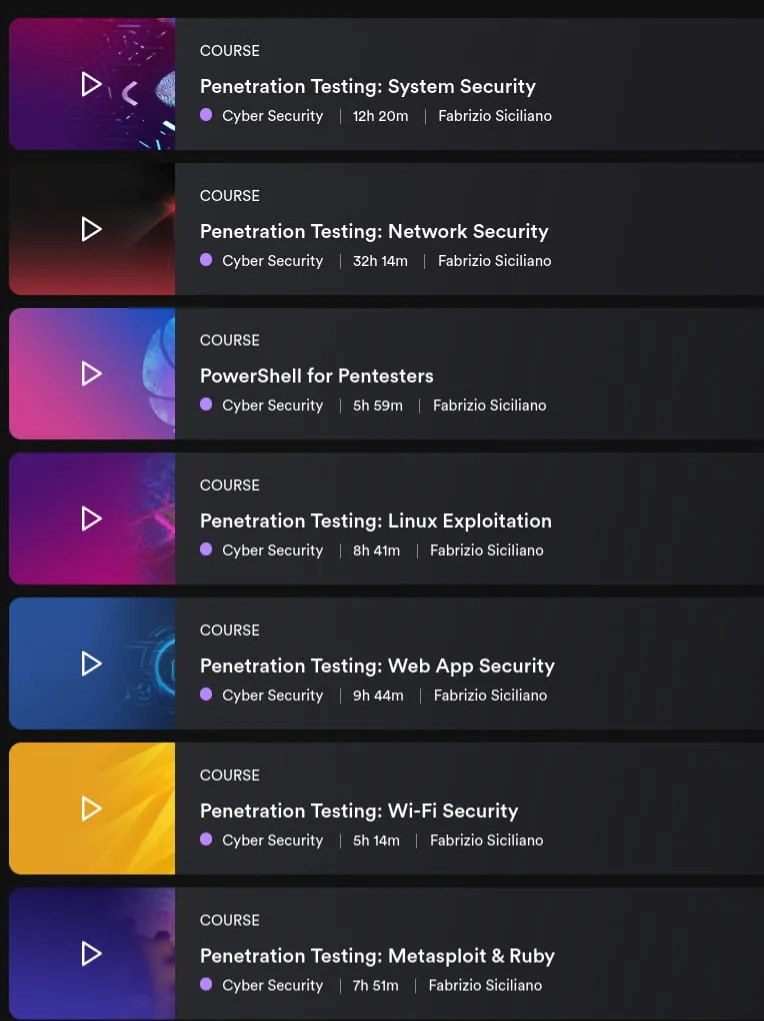Click purple dot beside PowerShell course category
The height and width of the screenshot is (1021, 764).
[x=206, y=405]
